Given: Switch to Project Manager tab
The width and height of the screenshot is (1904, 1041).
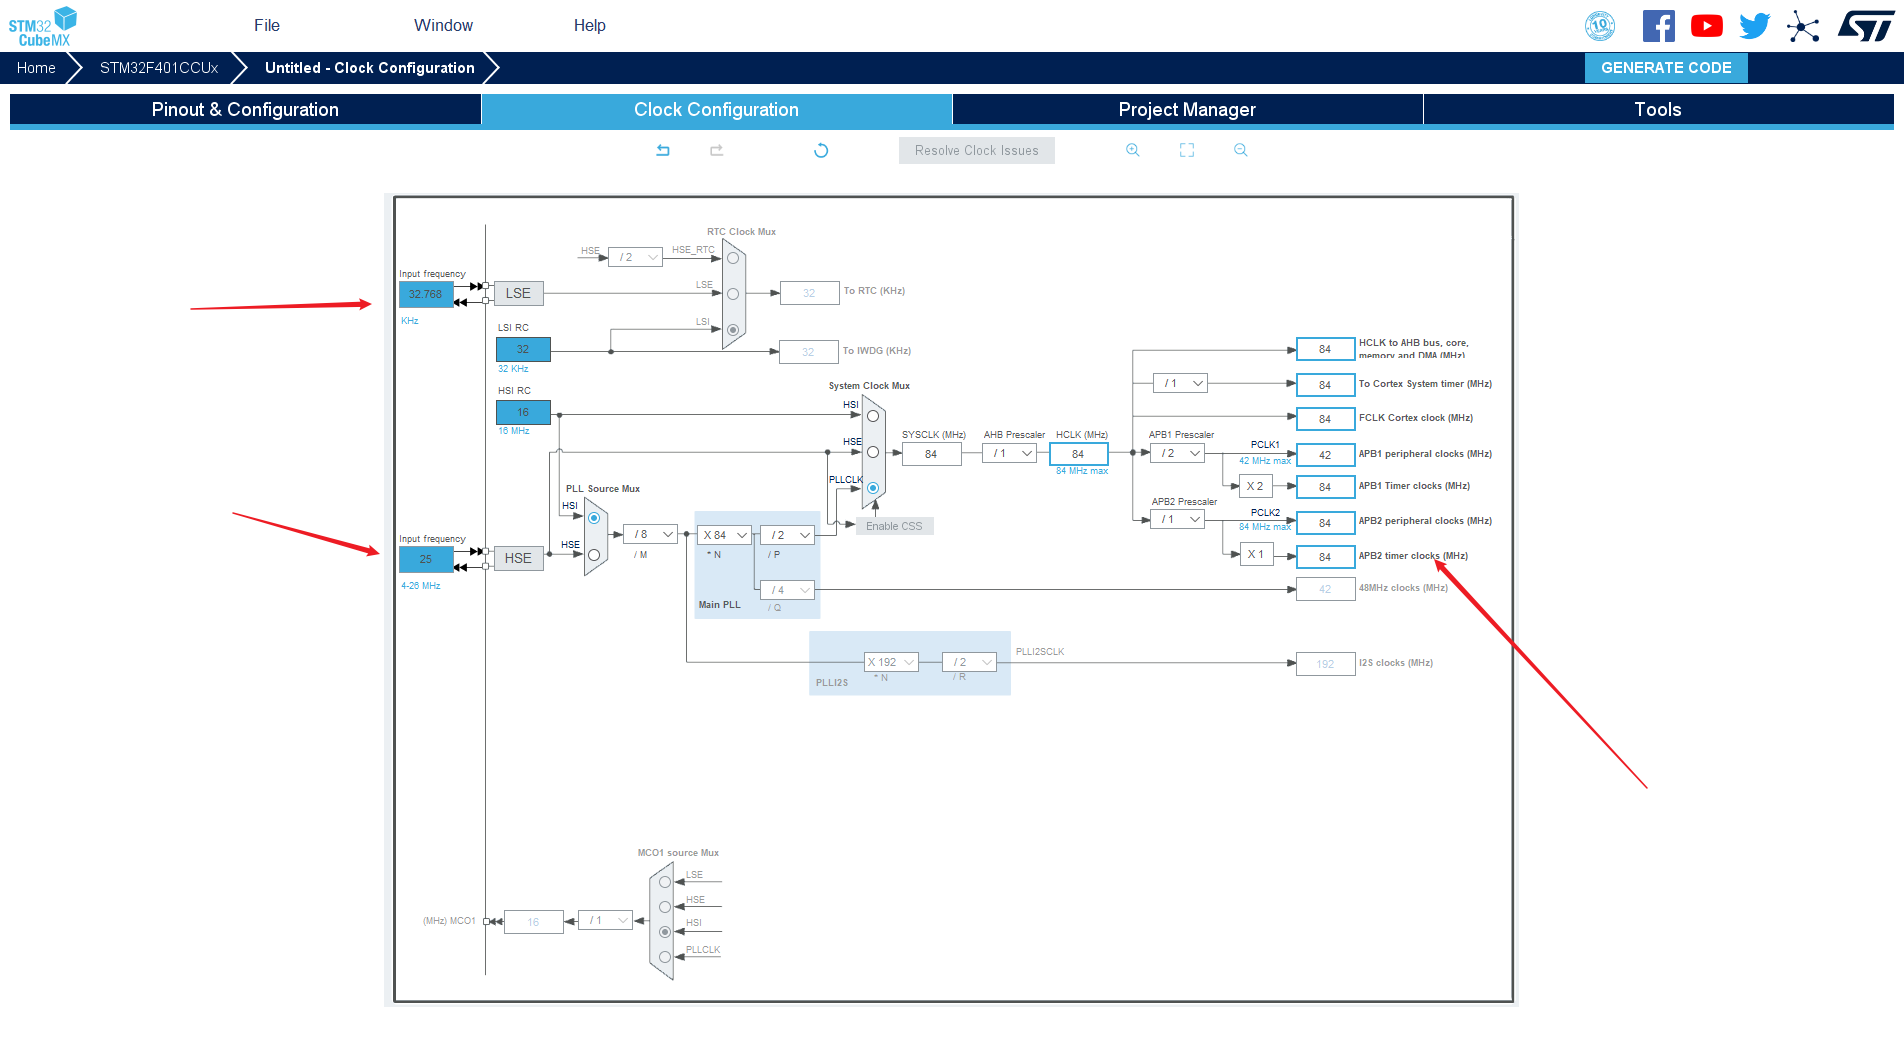Looking at the screenshot, I should tap(1187, 110).
